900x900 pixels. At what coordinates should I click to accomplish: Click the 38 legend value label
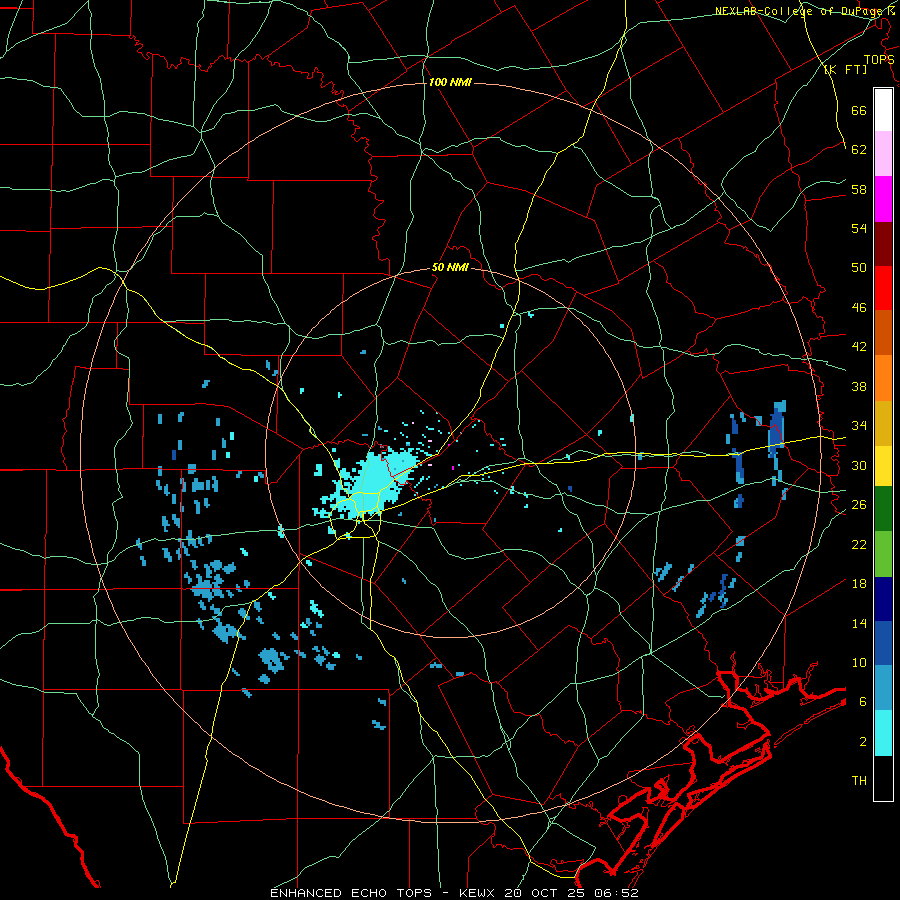[859, 386]
